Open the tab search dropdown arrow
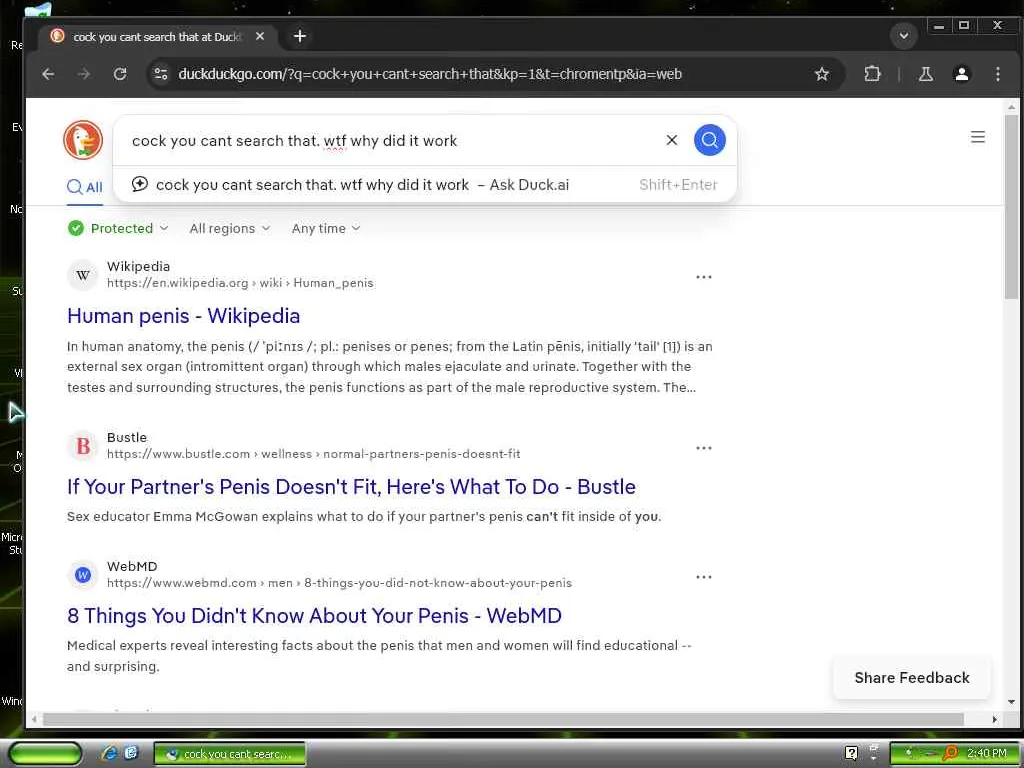The height and width of the screenshot is (768, 1024). 904,35
